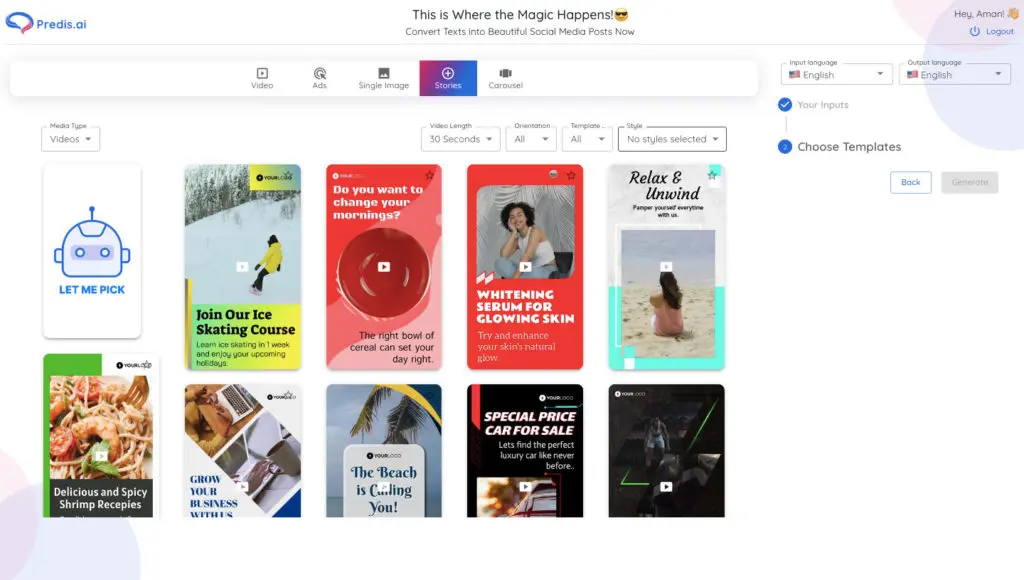Expand the Template dropdown

click(x=588, y=139)
